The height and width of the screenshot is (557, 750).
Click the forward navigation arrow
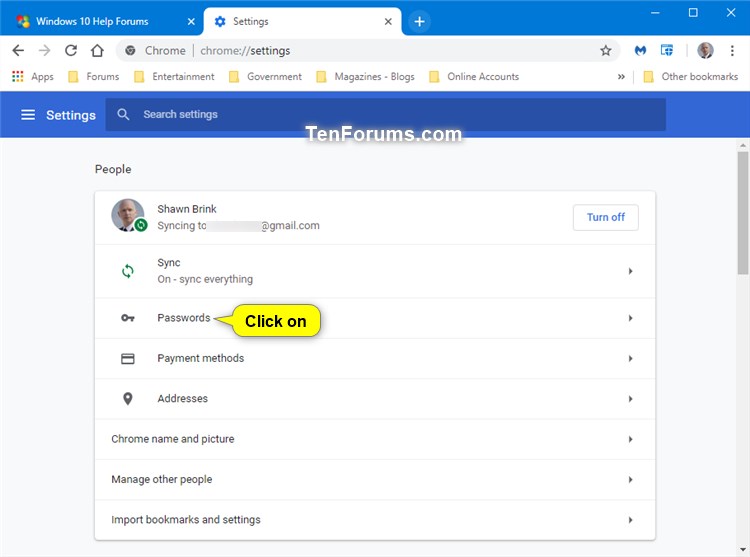44,51
